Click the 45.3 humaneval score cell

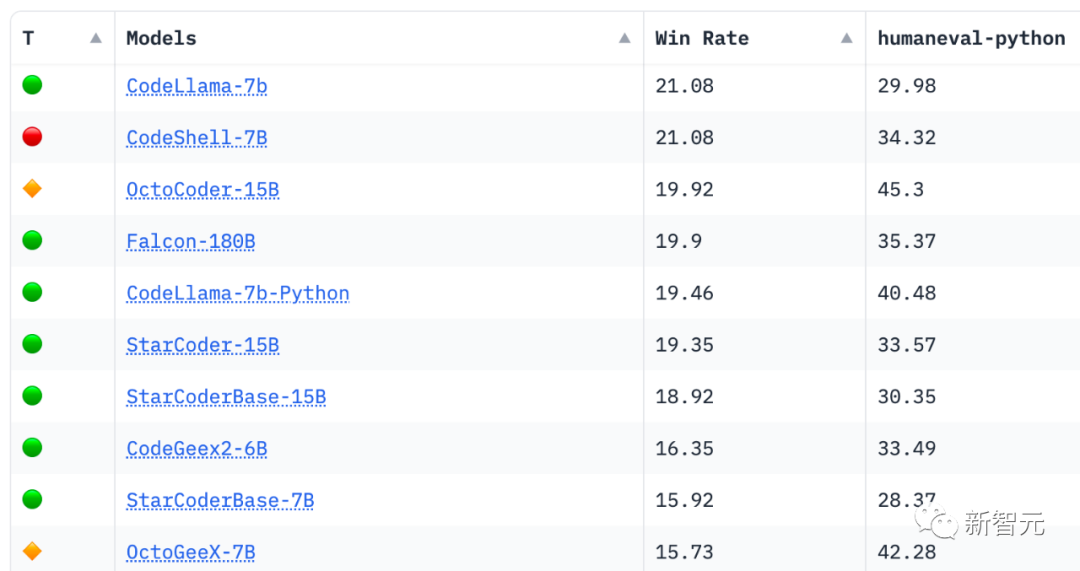901,189
